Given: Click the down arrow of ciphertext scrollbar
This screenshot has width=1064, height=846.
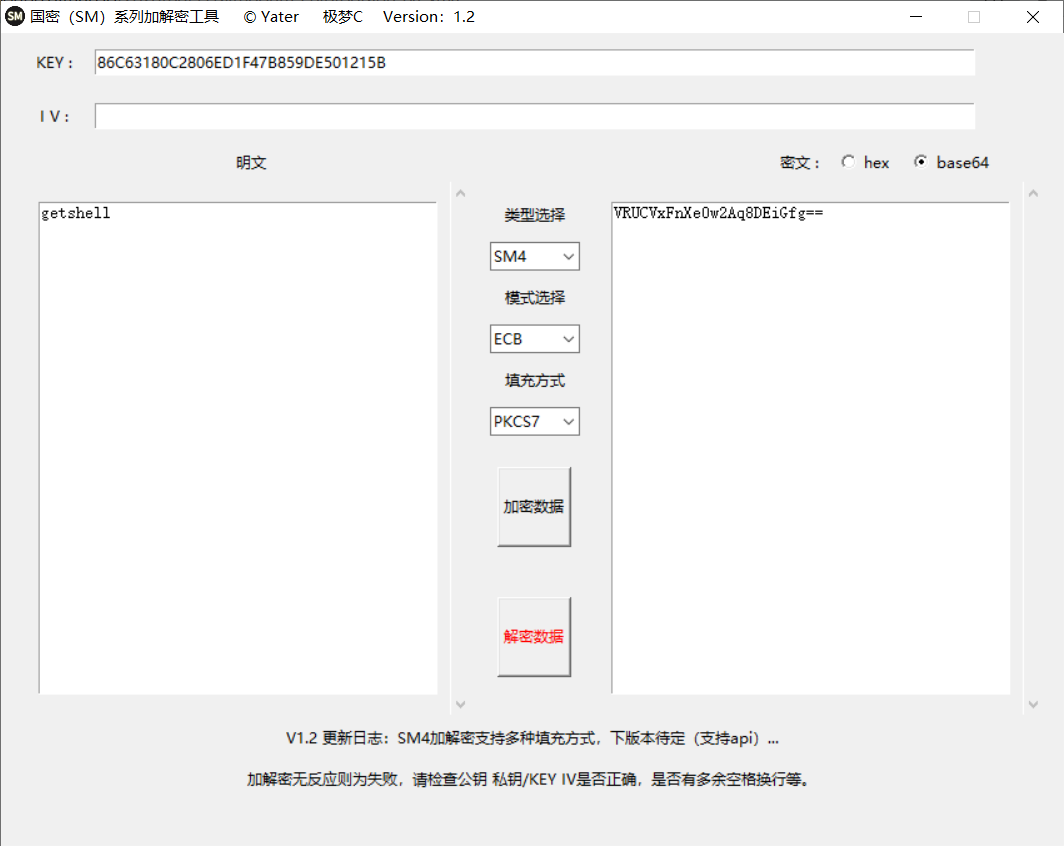Looking at the screenshot, I should 1033,703.
